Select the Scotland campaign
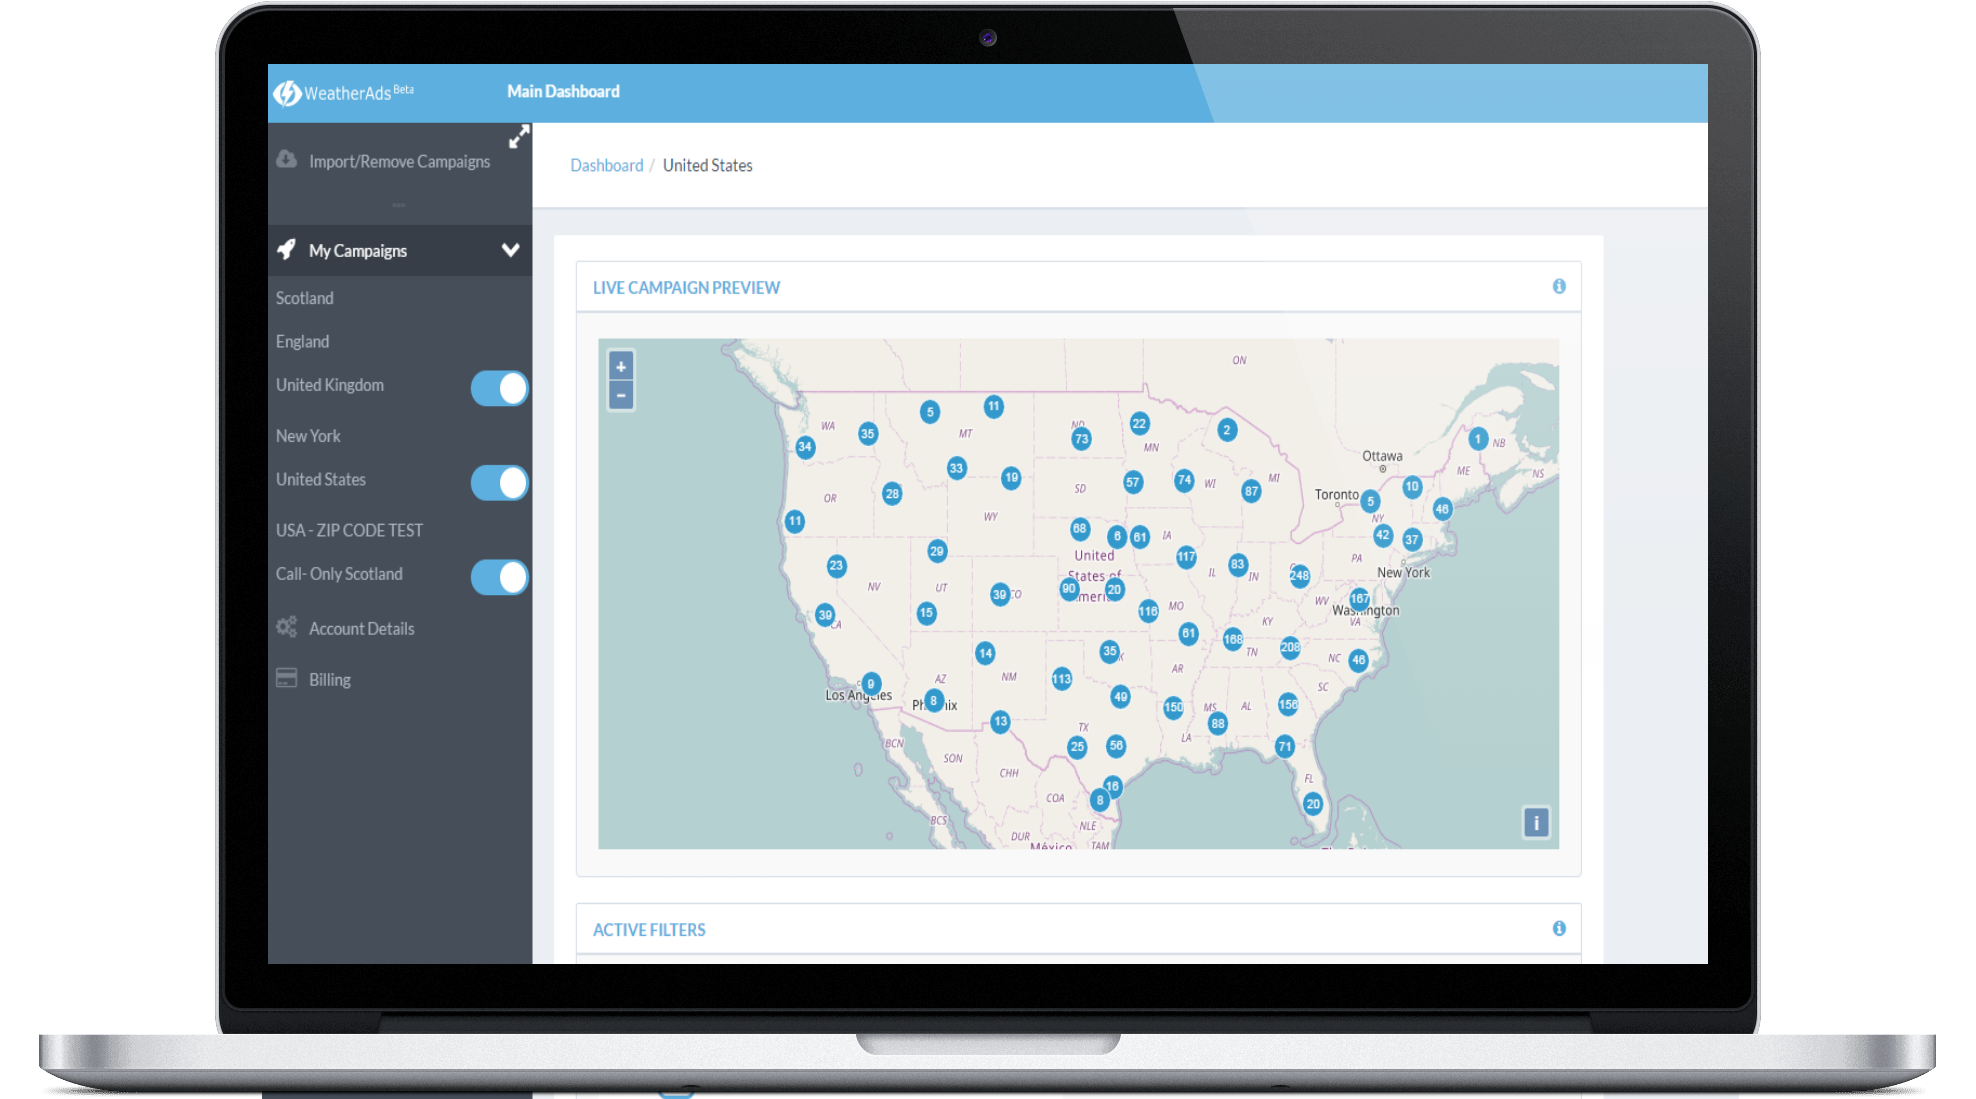Viewport: 1976px width, 1099px height. [305, 298]
